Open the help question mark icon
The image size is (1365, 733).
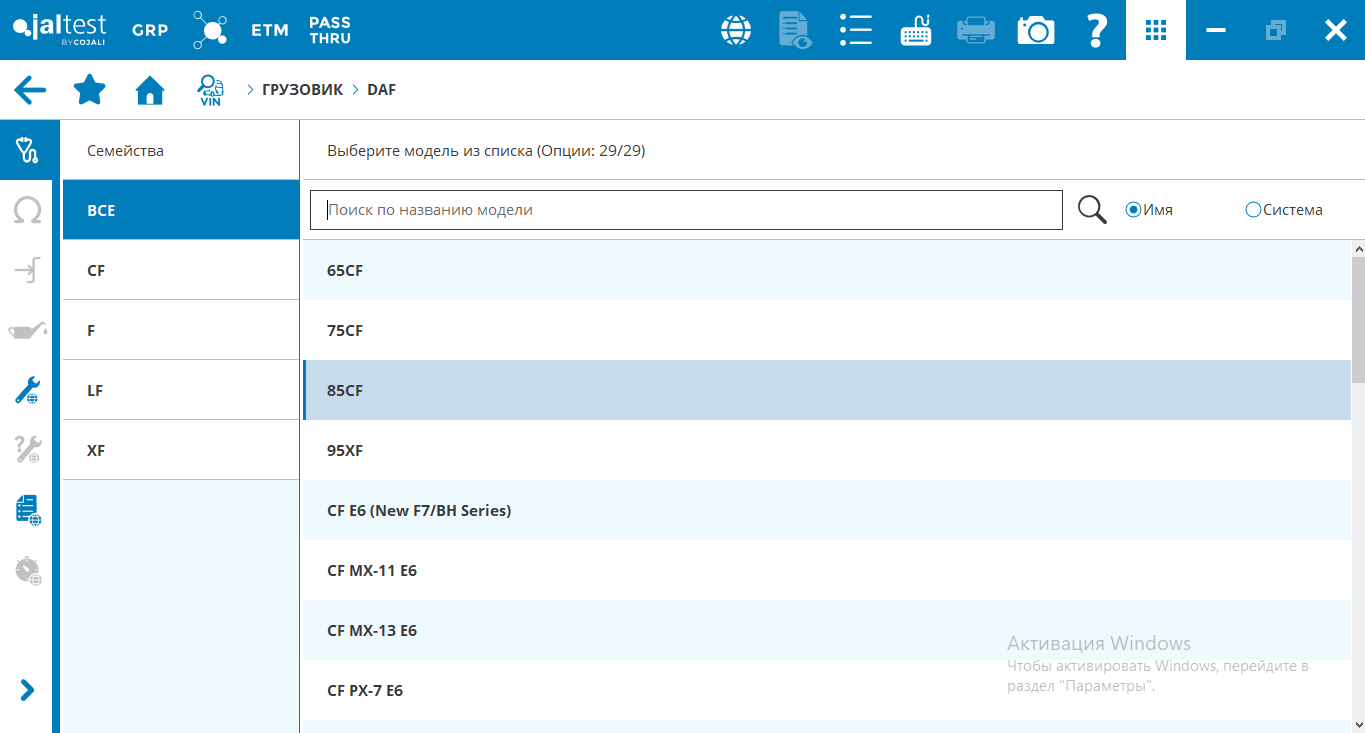pyautogui.click(x=1097, y=30)
